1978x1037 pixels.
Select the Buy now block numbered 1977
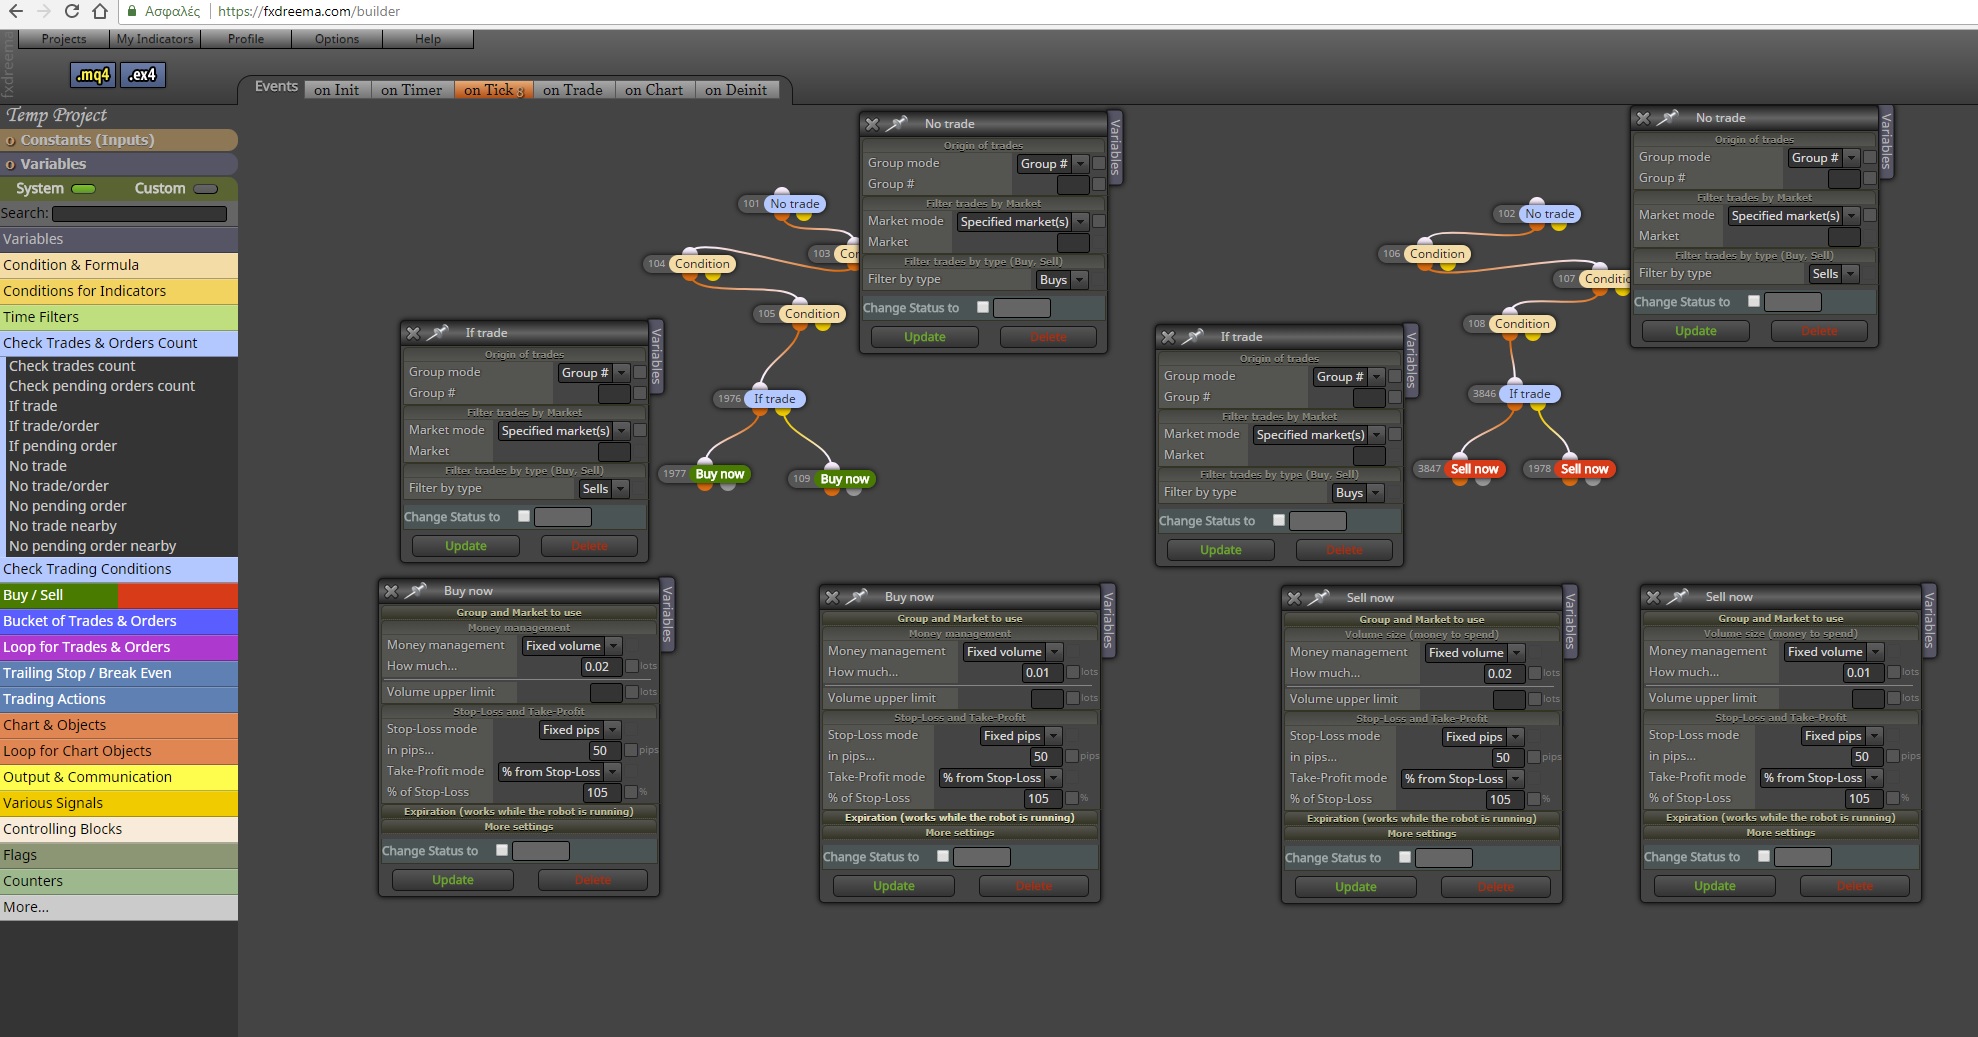pyautogui.click(x=719, y=474)
